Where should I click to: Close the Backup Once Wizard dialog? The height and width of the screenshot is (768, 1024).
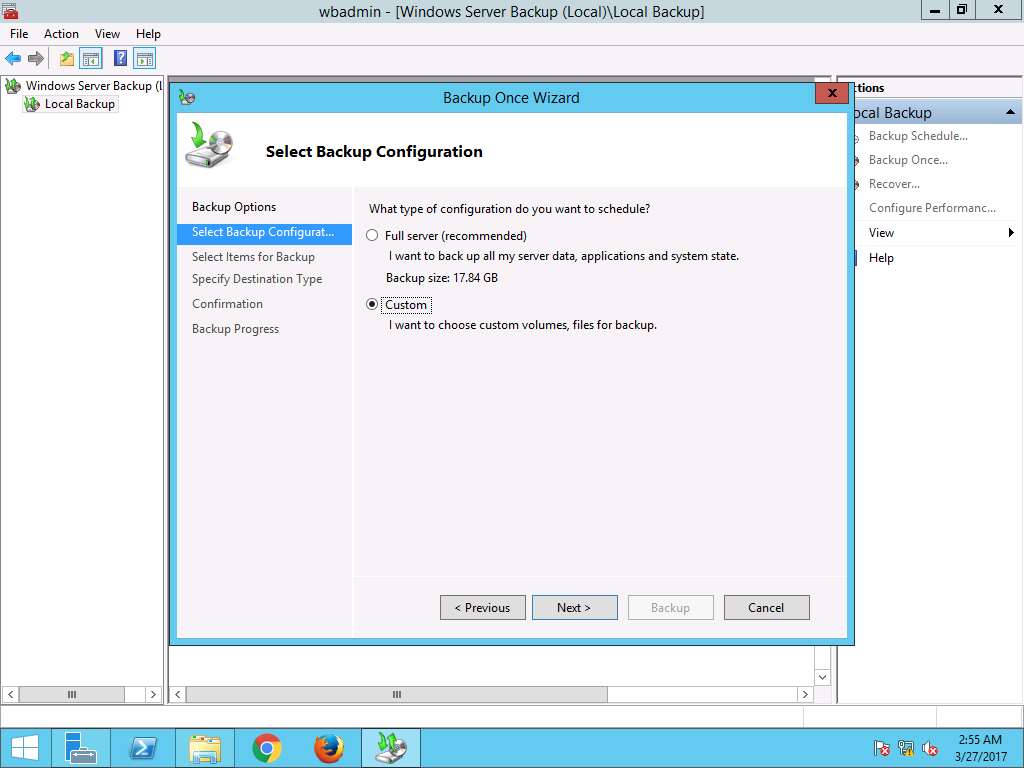click(x=832, y=93)
